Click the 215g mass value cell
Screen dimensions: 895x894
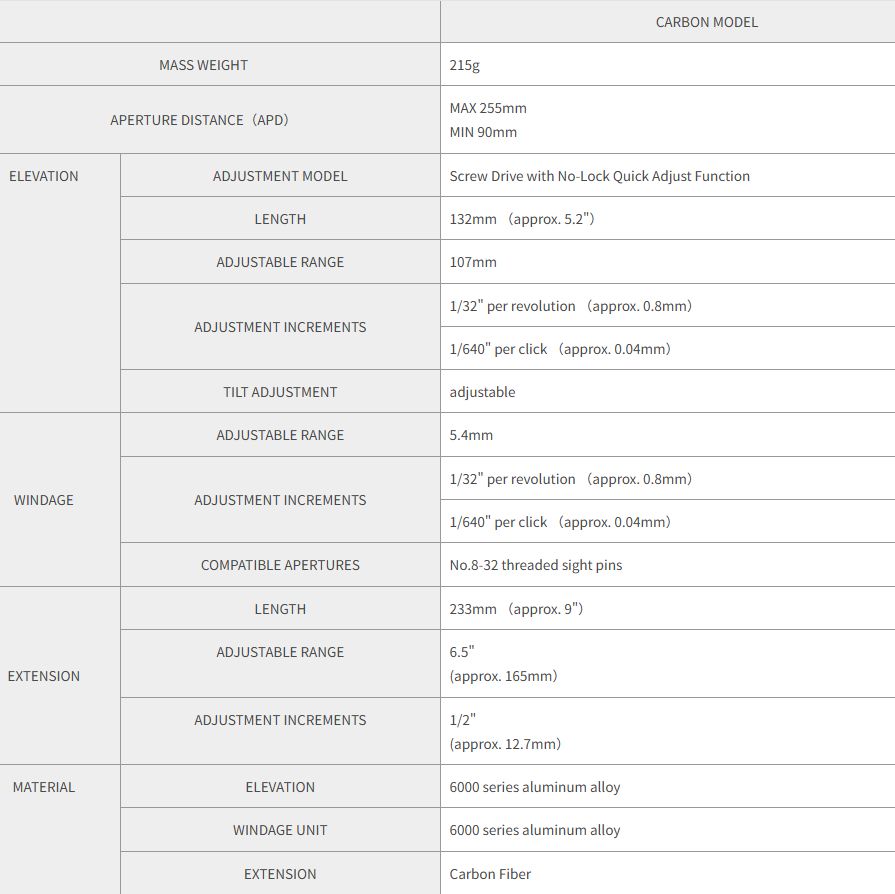click(x=667, y=65)
